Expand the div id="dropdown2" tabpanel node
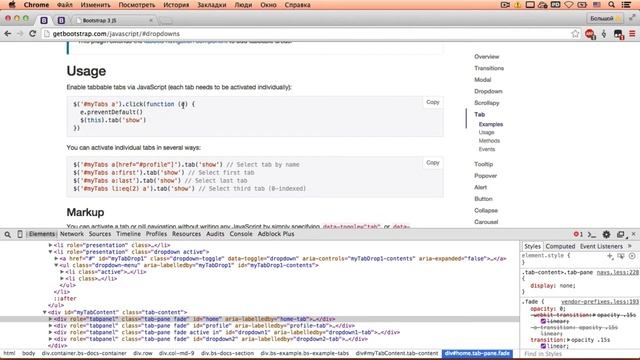The width and height of the screenshot is (640, 360). click(51, 339)
